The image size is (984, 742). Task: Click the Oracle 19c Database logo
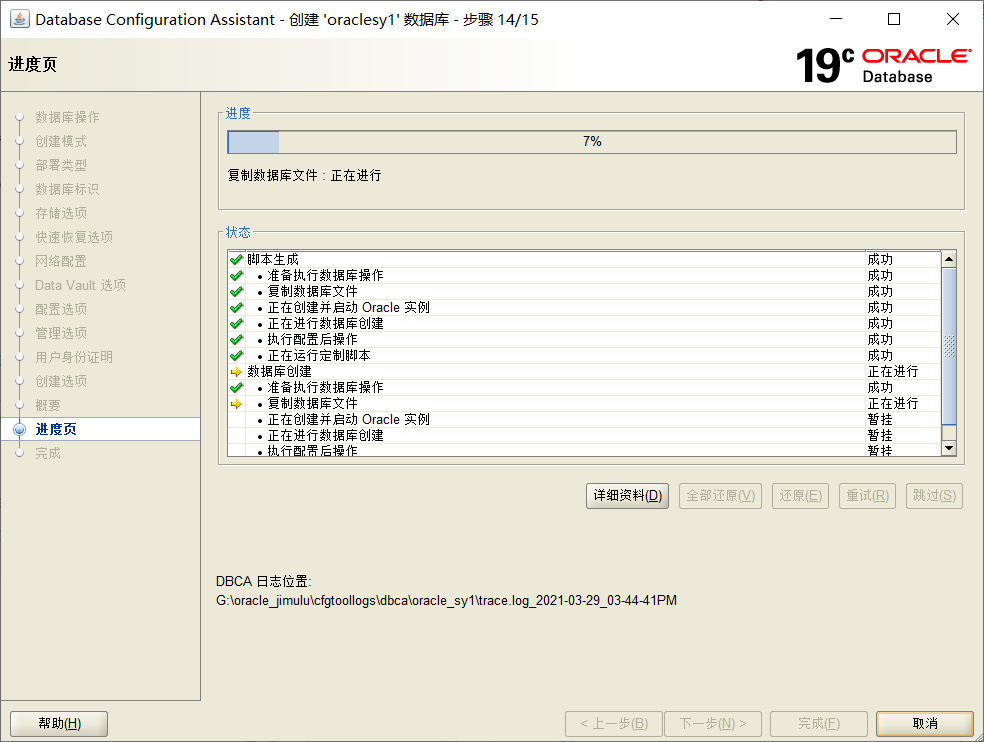tap(884, 65)
